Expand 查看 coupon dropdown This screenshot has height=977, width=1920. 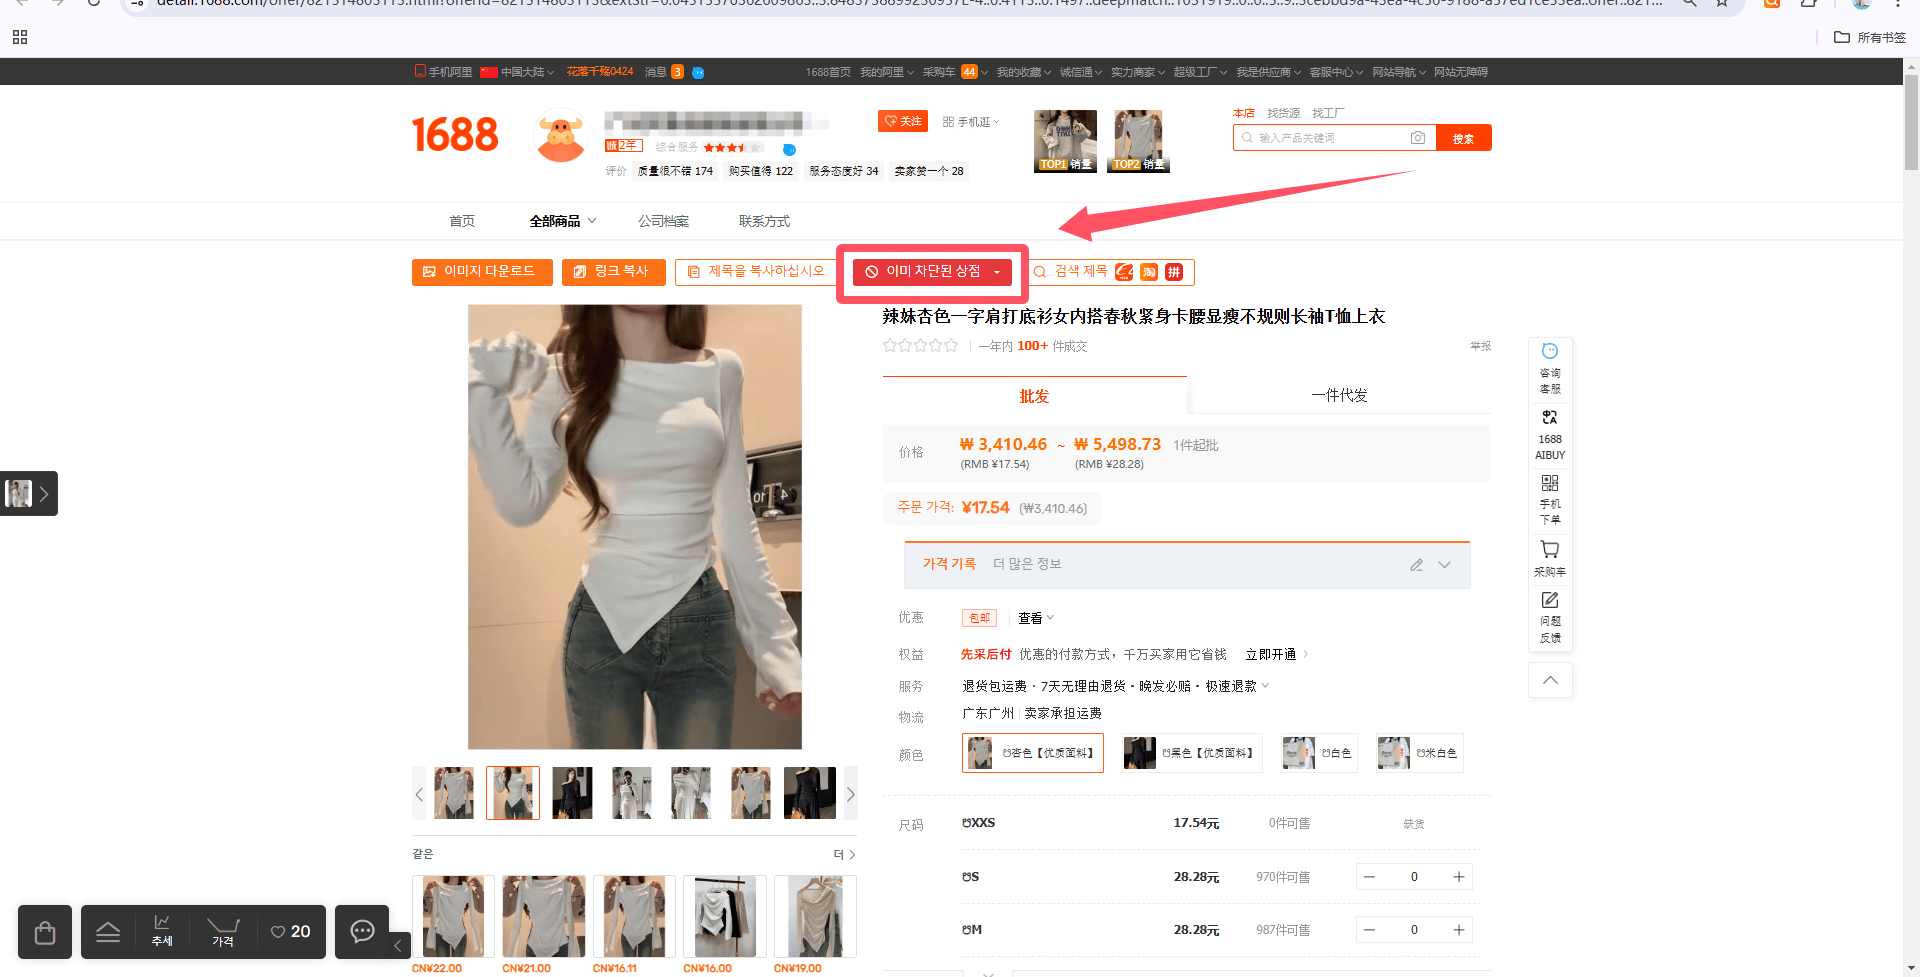(1036, 618)
